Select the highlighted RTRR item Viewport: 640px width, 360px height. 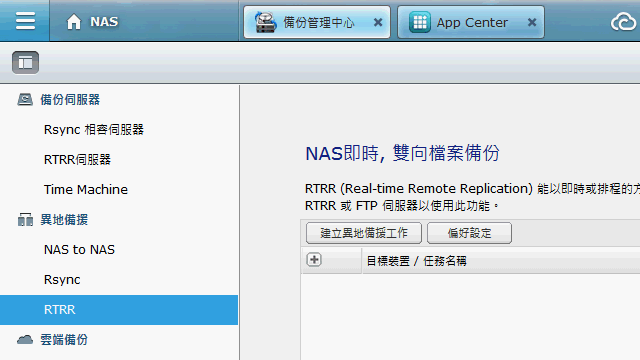[x=119, y=310]
